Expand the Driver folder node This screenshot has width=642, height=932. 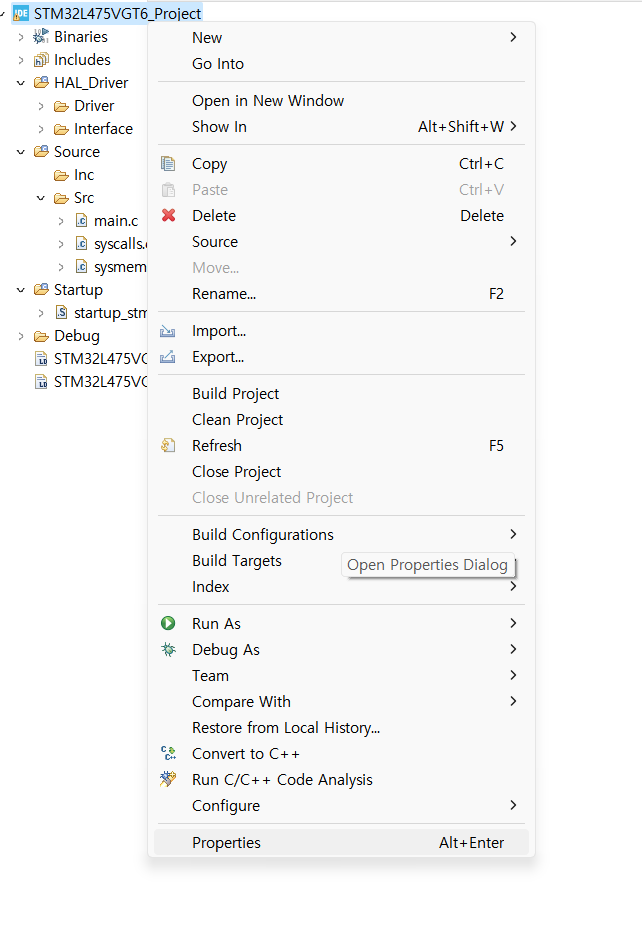click(41, 106)
